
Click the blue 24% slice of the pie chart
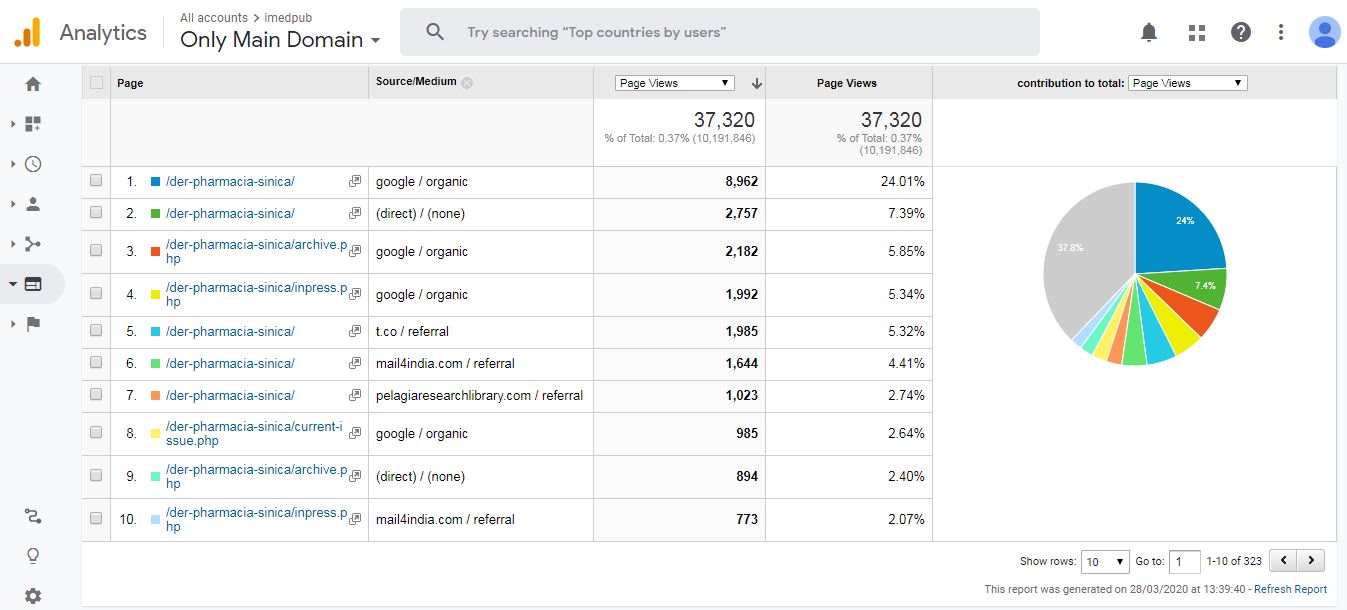coord(1180,230)
